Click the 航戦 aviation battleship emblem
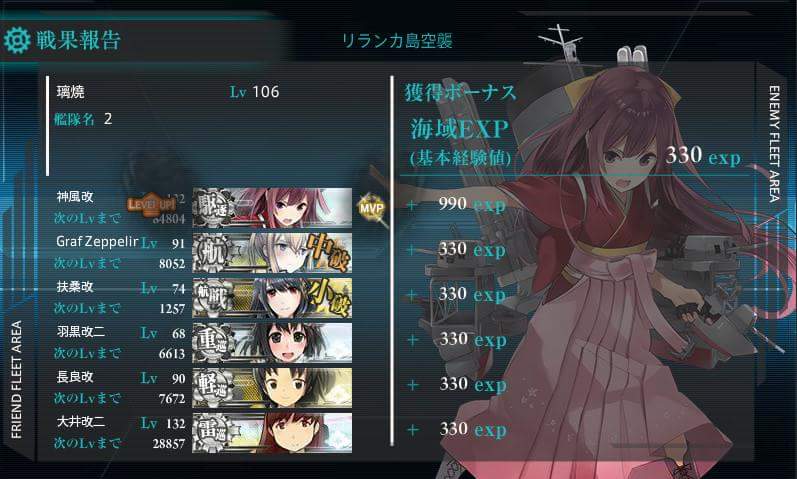 213,297
